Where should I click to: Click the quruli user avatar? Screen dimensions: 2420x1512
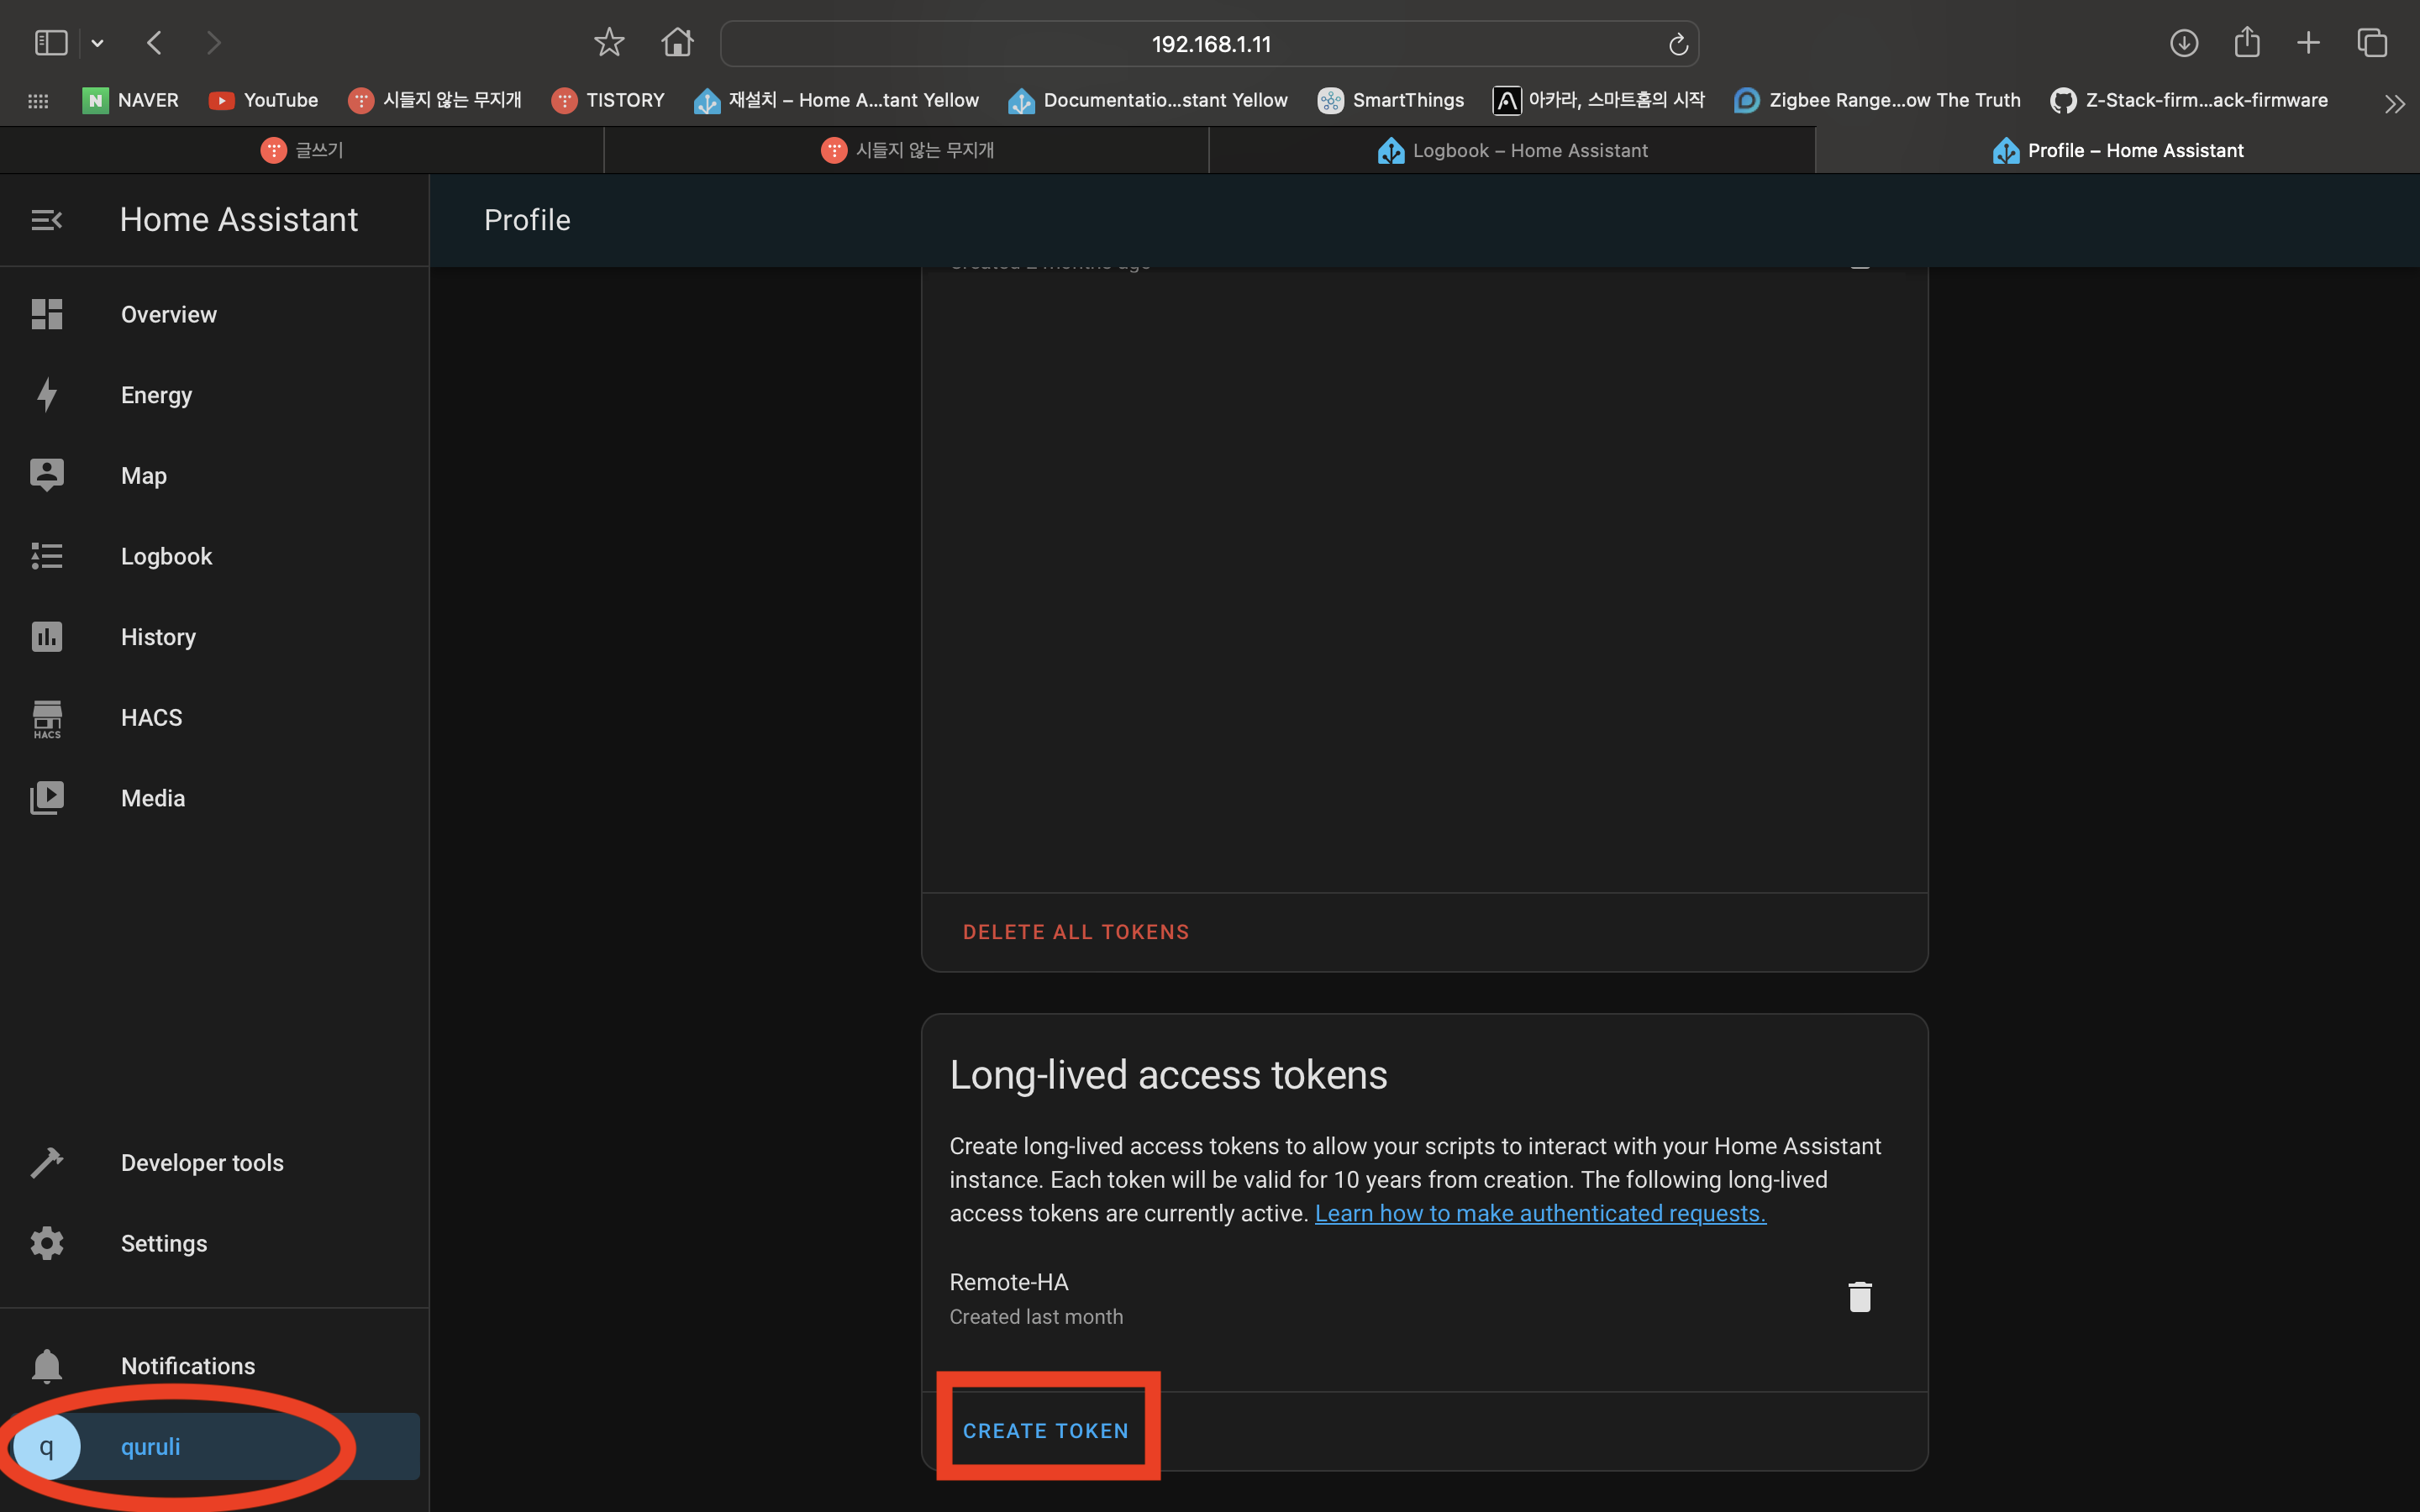point(46,1447)
